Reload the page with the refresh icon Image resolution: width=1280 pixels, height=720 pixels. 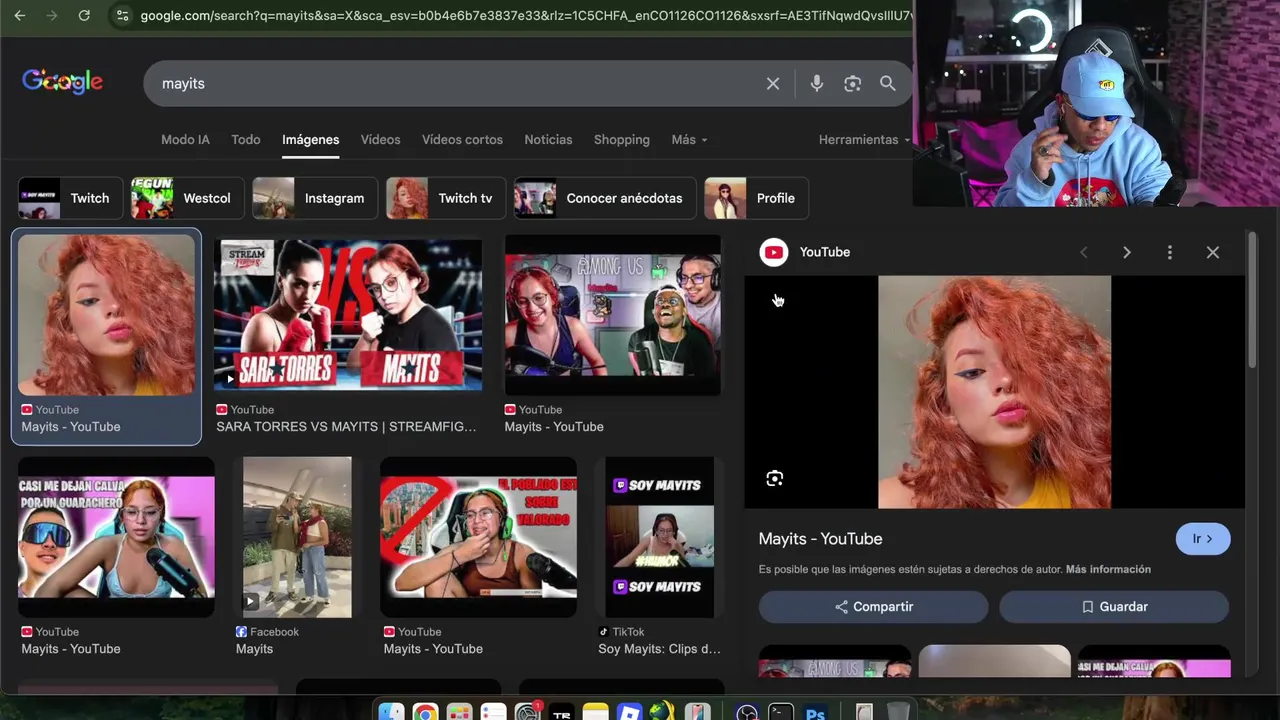coord(84,16)
